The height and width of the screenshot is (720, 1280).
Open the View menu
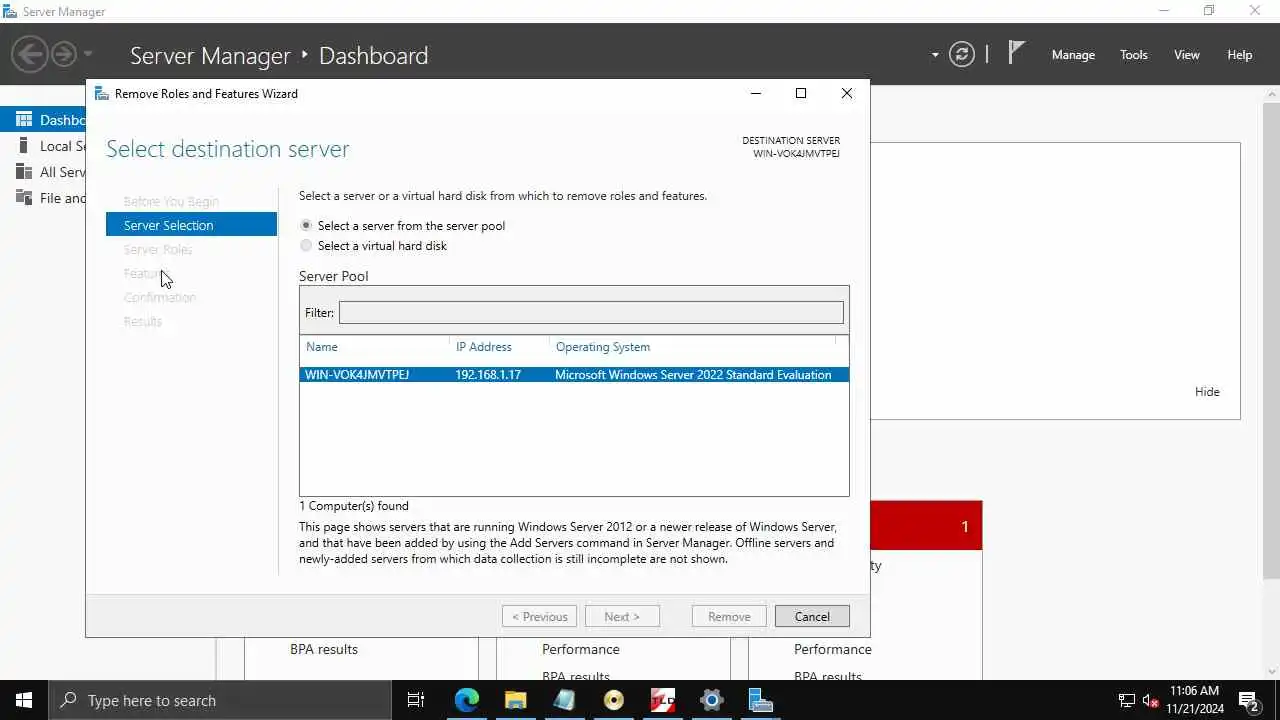1187,55
